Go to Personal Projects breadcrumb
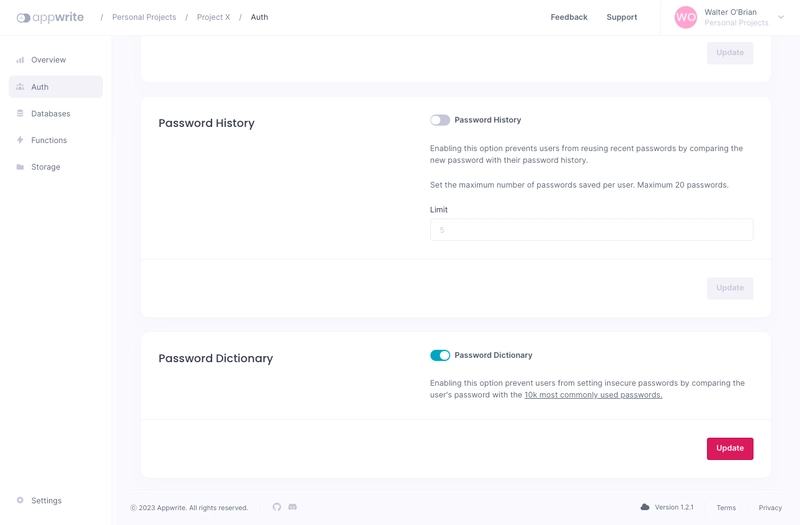Screen dimensions: 800x525 (x=144, y=17)
